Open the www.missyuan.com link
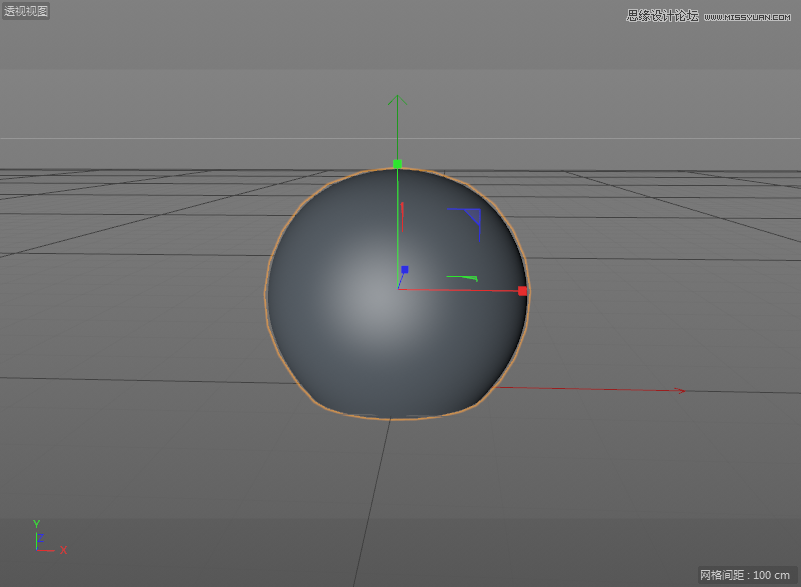The width and height of the screenshot is (801, 587). [x=750, y=16]
